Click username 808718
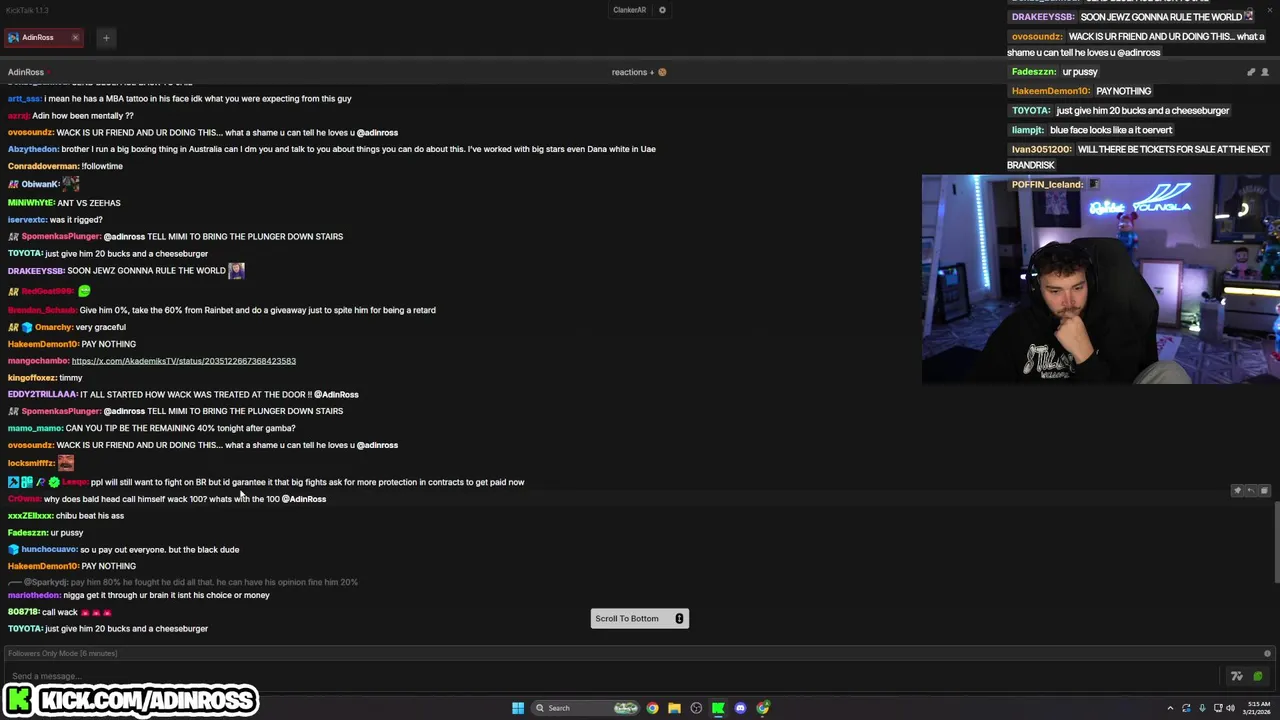1280x720 pixels. click(23, 612)
